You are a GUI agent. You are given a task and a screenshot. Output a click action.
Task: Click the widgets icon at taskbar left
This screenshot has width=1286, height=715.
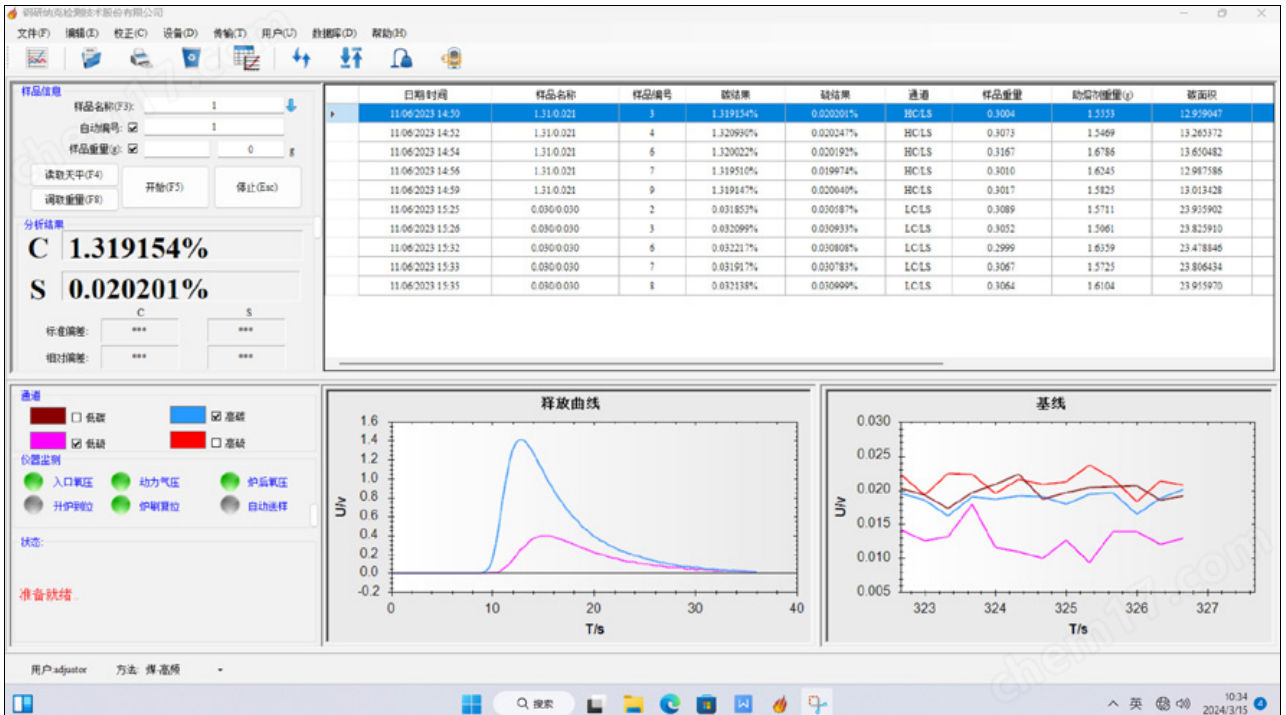point(22,704)
